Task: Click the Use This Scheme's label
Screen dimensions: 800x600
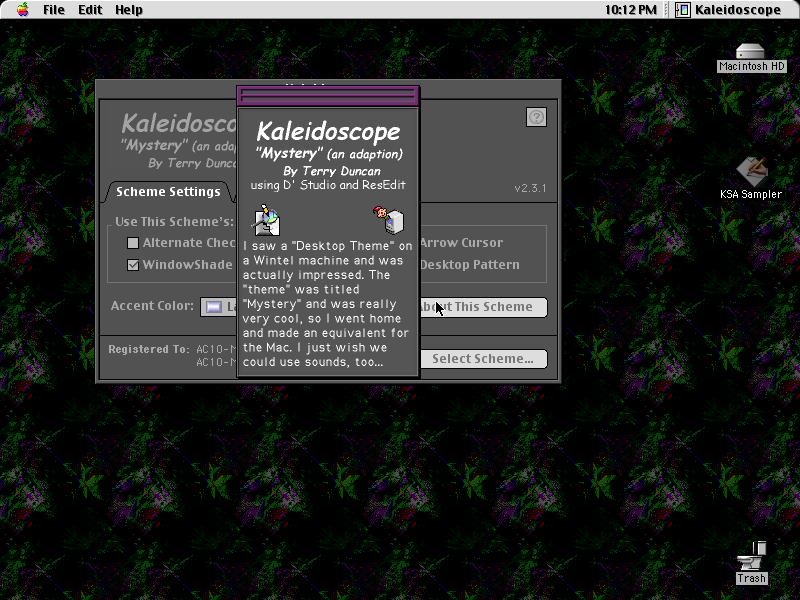Action: tap(174, 222)
